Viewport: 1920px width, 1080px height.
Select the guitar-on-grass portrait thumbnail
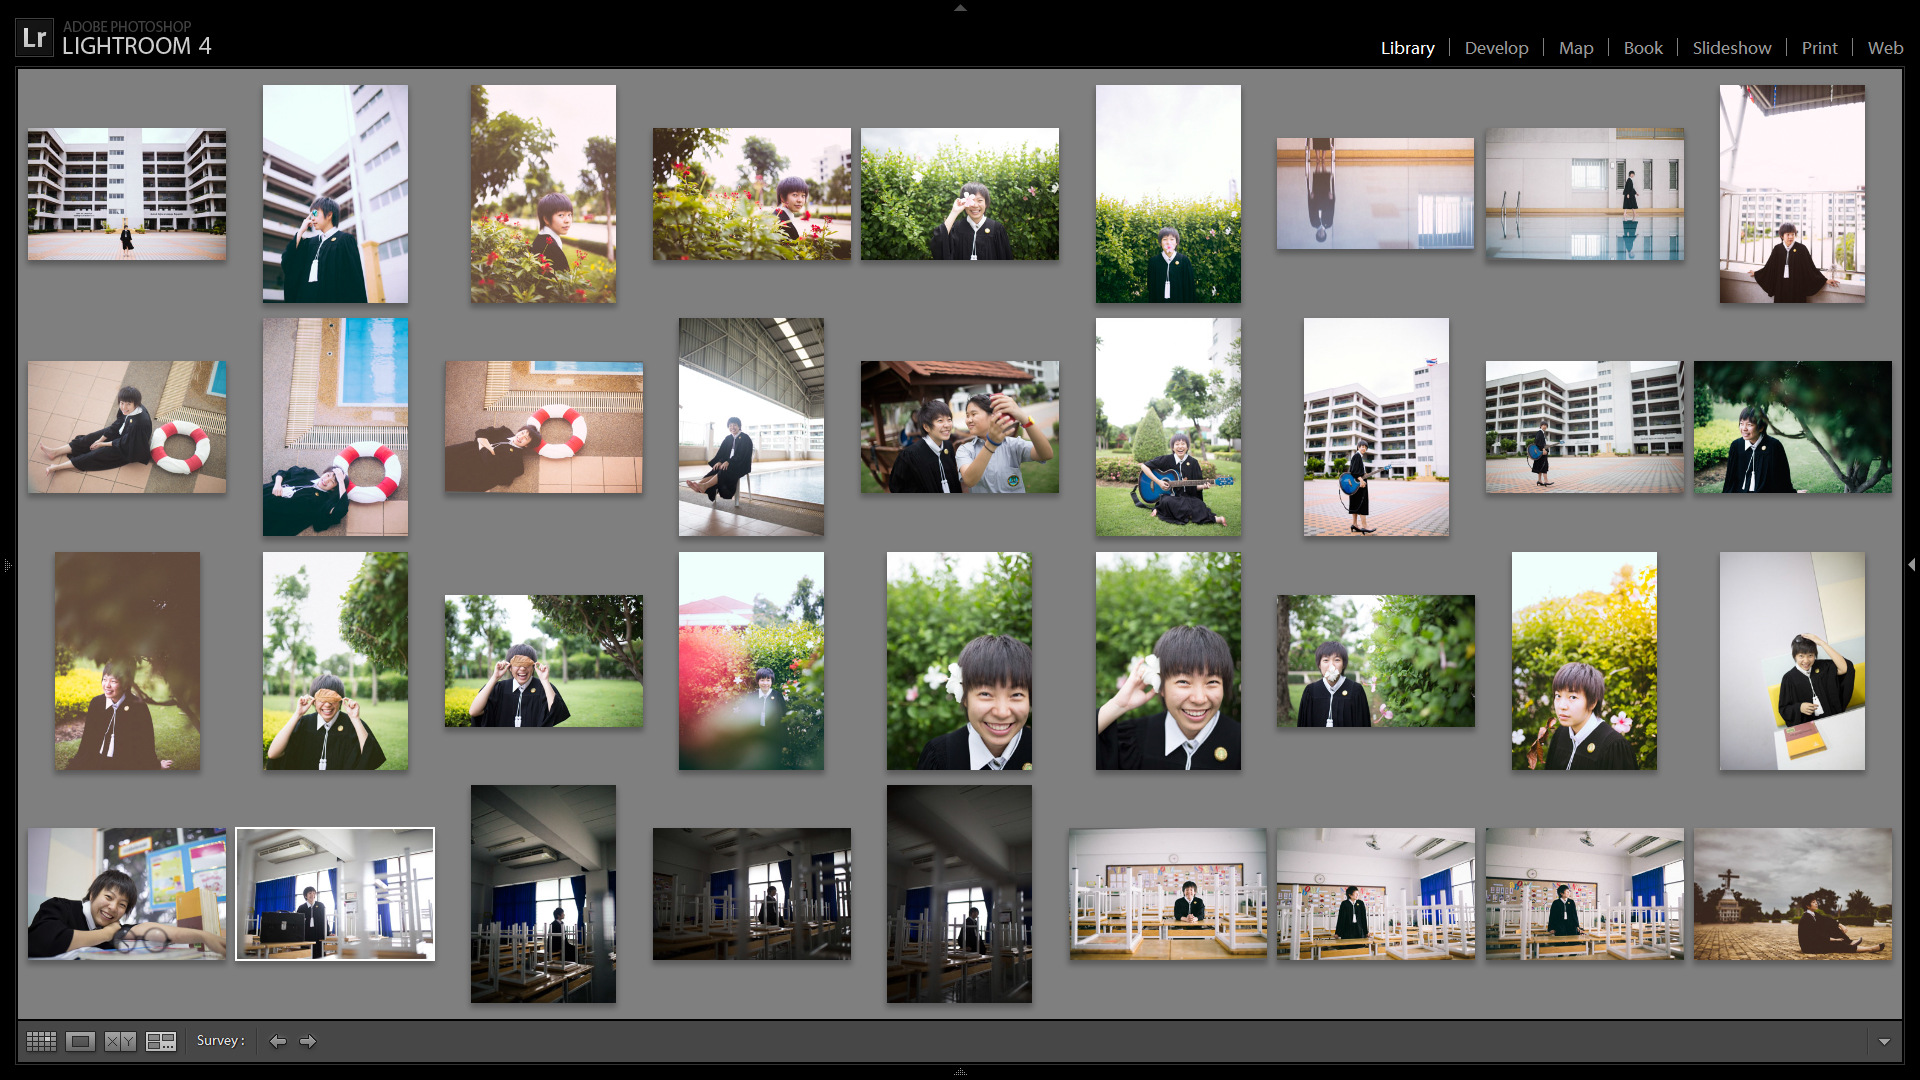tap(1168, 427)
